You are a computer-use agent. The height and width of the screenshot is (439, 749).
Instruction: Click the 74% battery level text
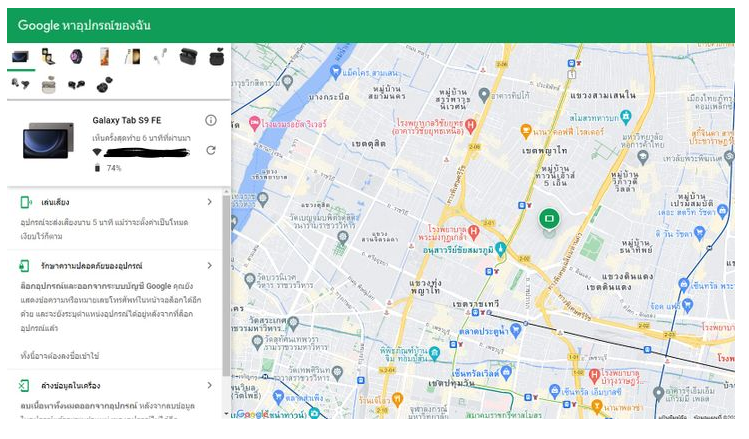click(114, 168)
